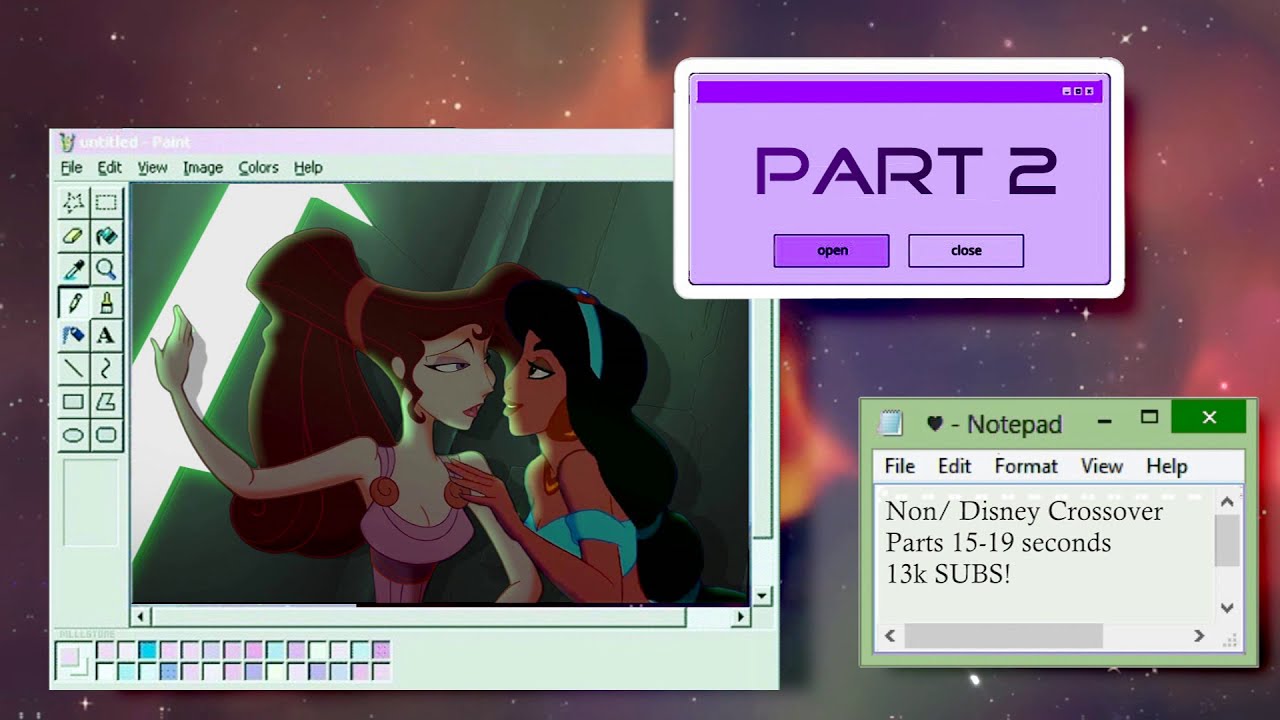Choose the straight Line tool
1280x720 pixels.
pos(73,368)
